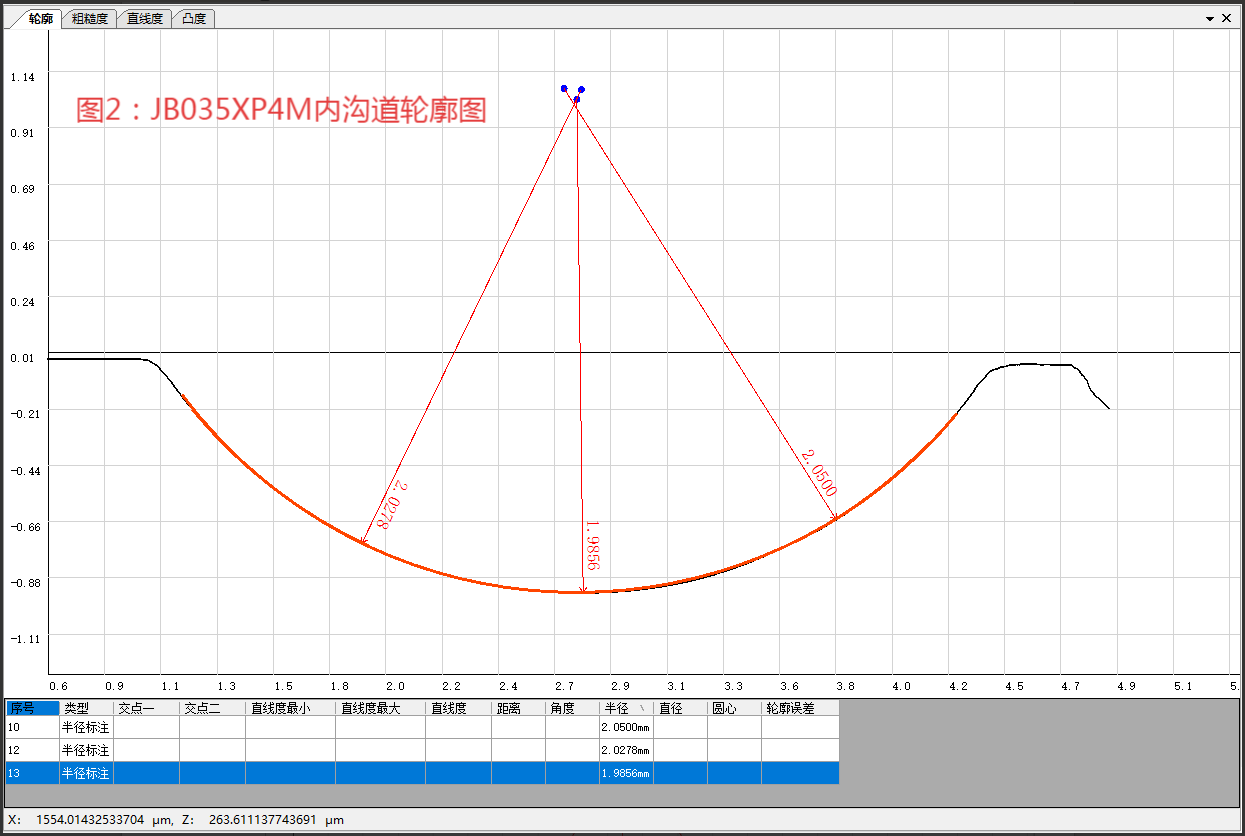The height and width of the screenshot is (836, 1245).
Task: Click 半径标注 in row 12
Action: 86,750
